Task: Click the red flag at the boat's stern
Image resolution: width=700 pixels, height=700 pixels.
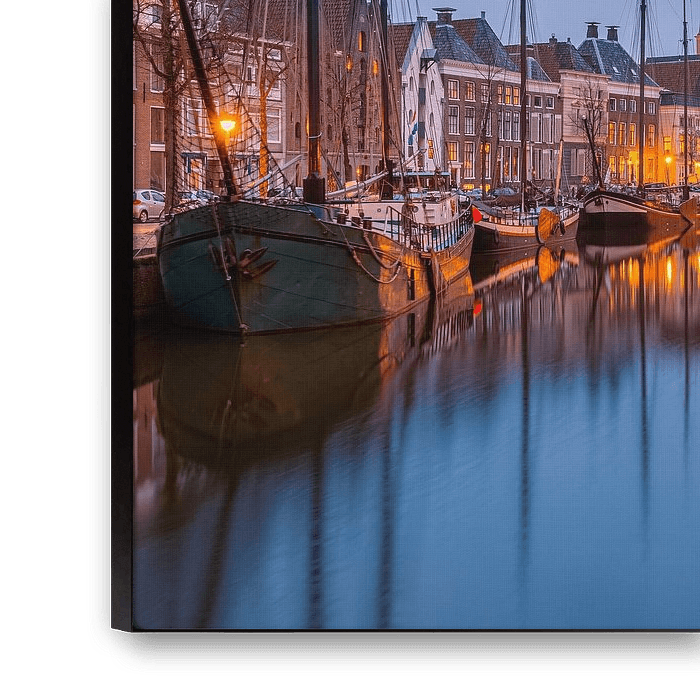Action: click(x=477, y=214)
